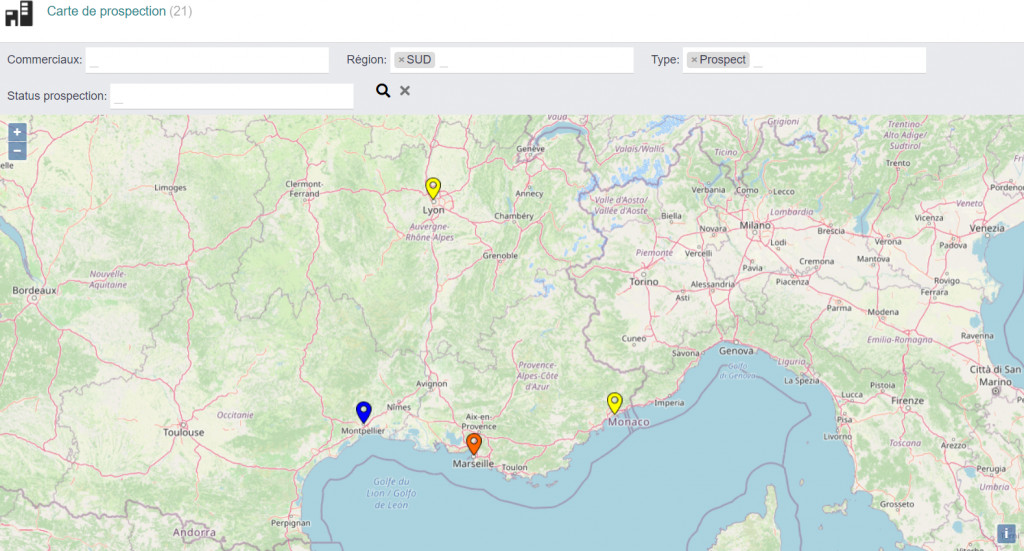Select the orange marker at Marseille
The image size is (1024, 551).
pos(474,443)
